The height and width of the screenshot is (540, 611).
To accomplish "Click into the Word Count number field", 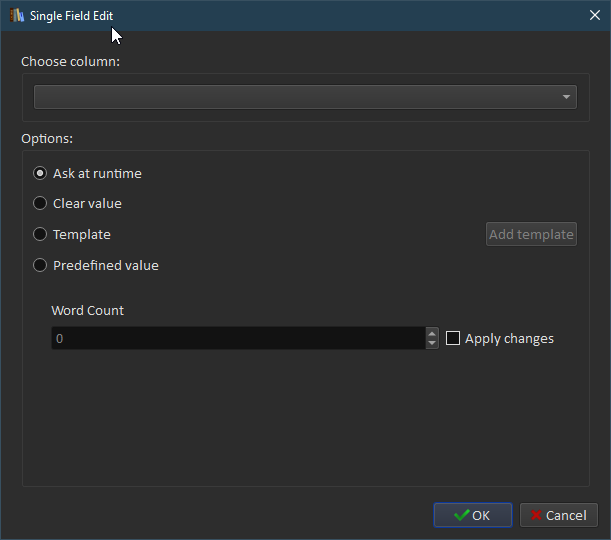I will pos(238,339).
